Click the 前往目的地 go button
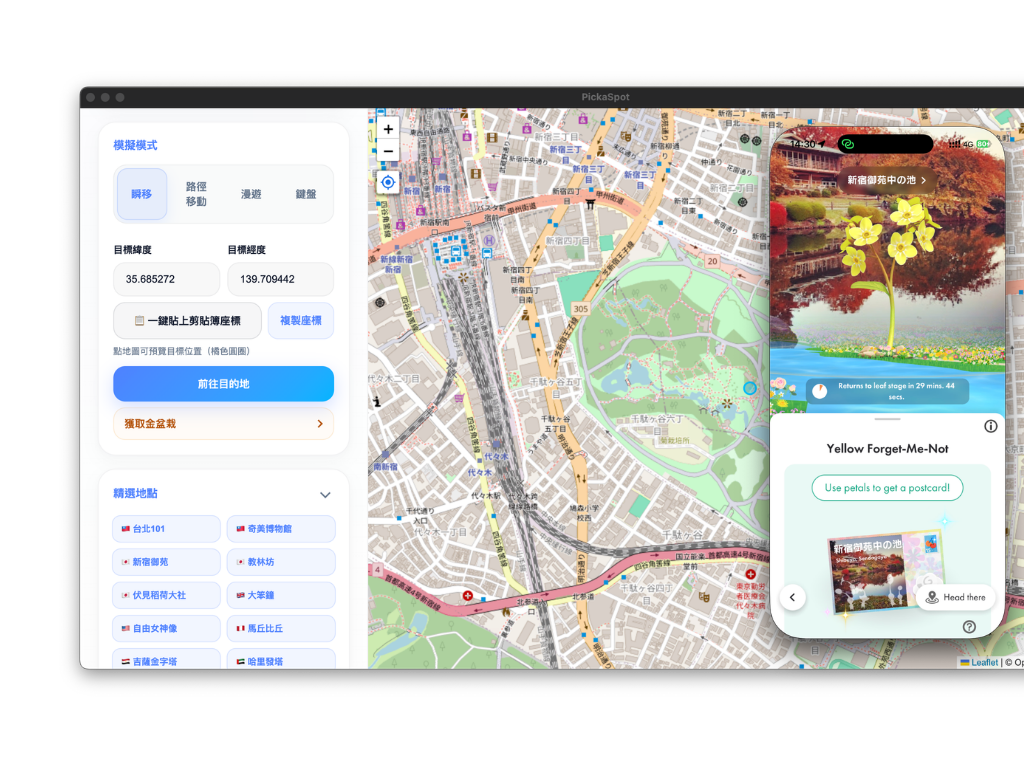1024x768 pixels. pyautogui.click(x=223, y=384)
